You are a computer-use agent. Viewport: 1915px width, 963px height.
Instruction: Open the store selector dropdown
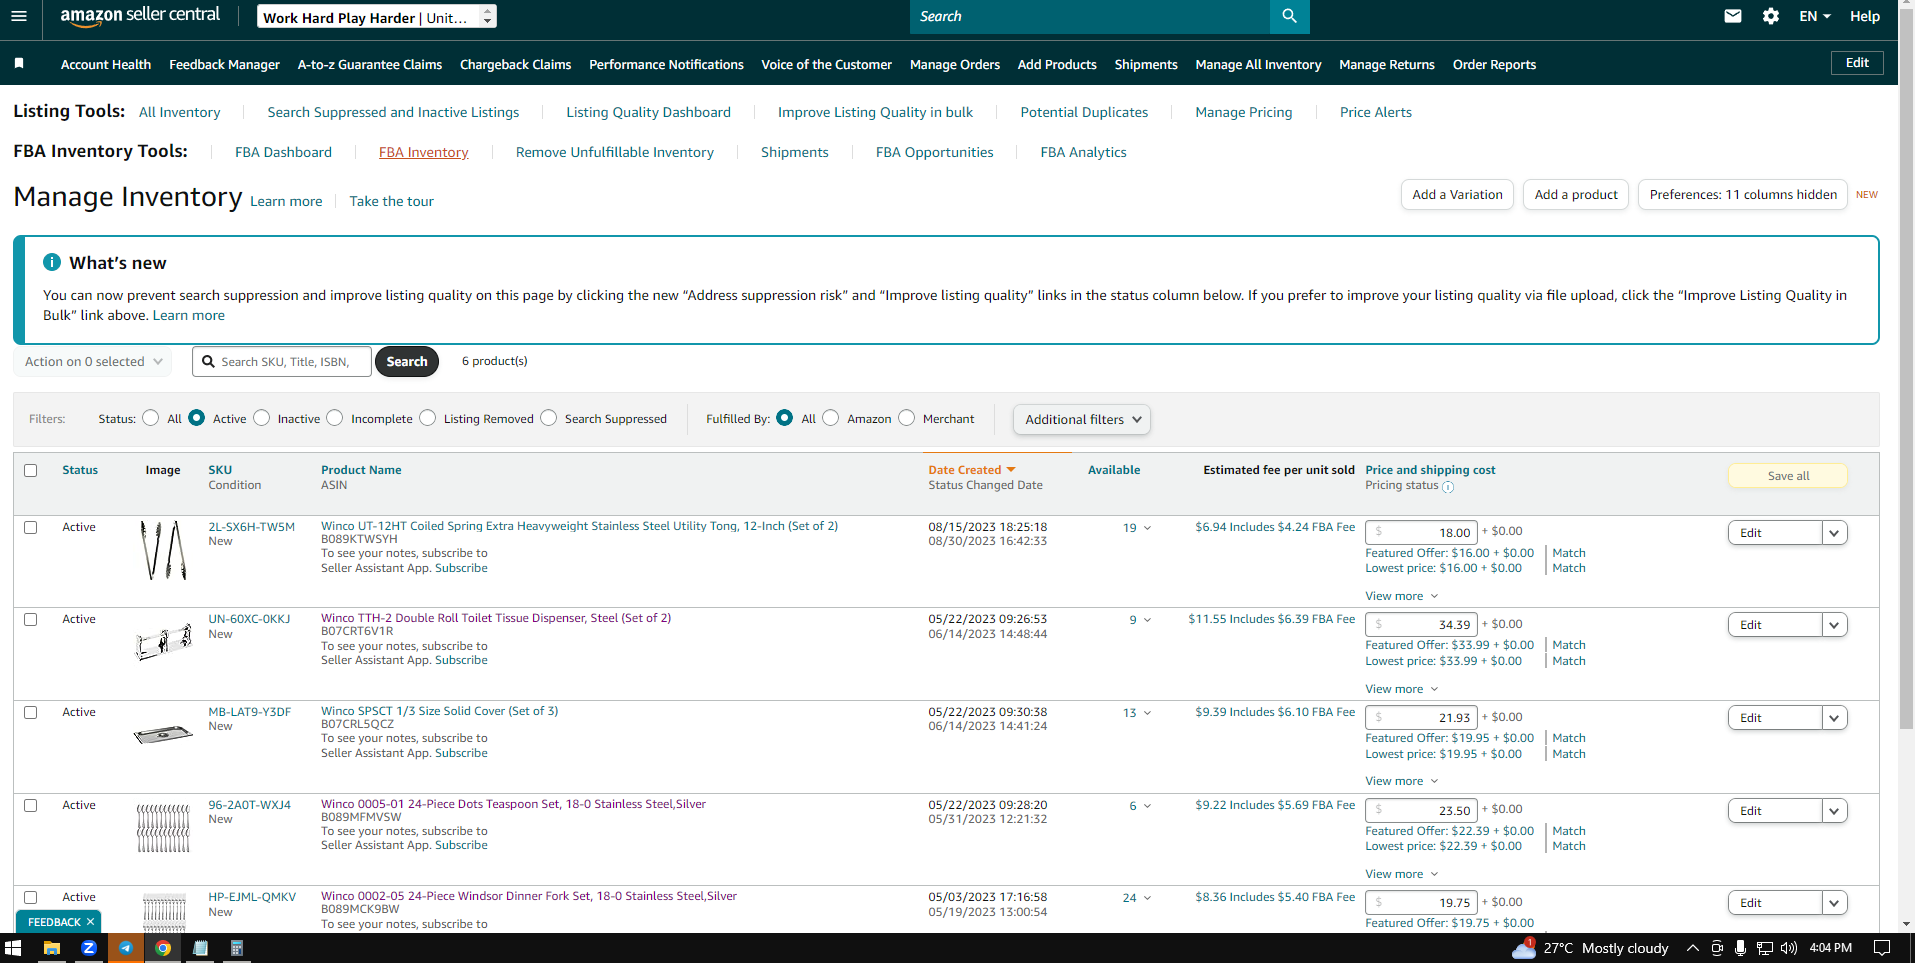pos(376,17)
